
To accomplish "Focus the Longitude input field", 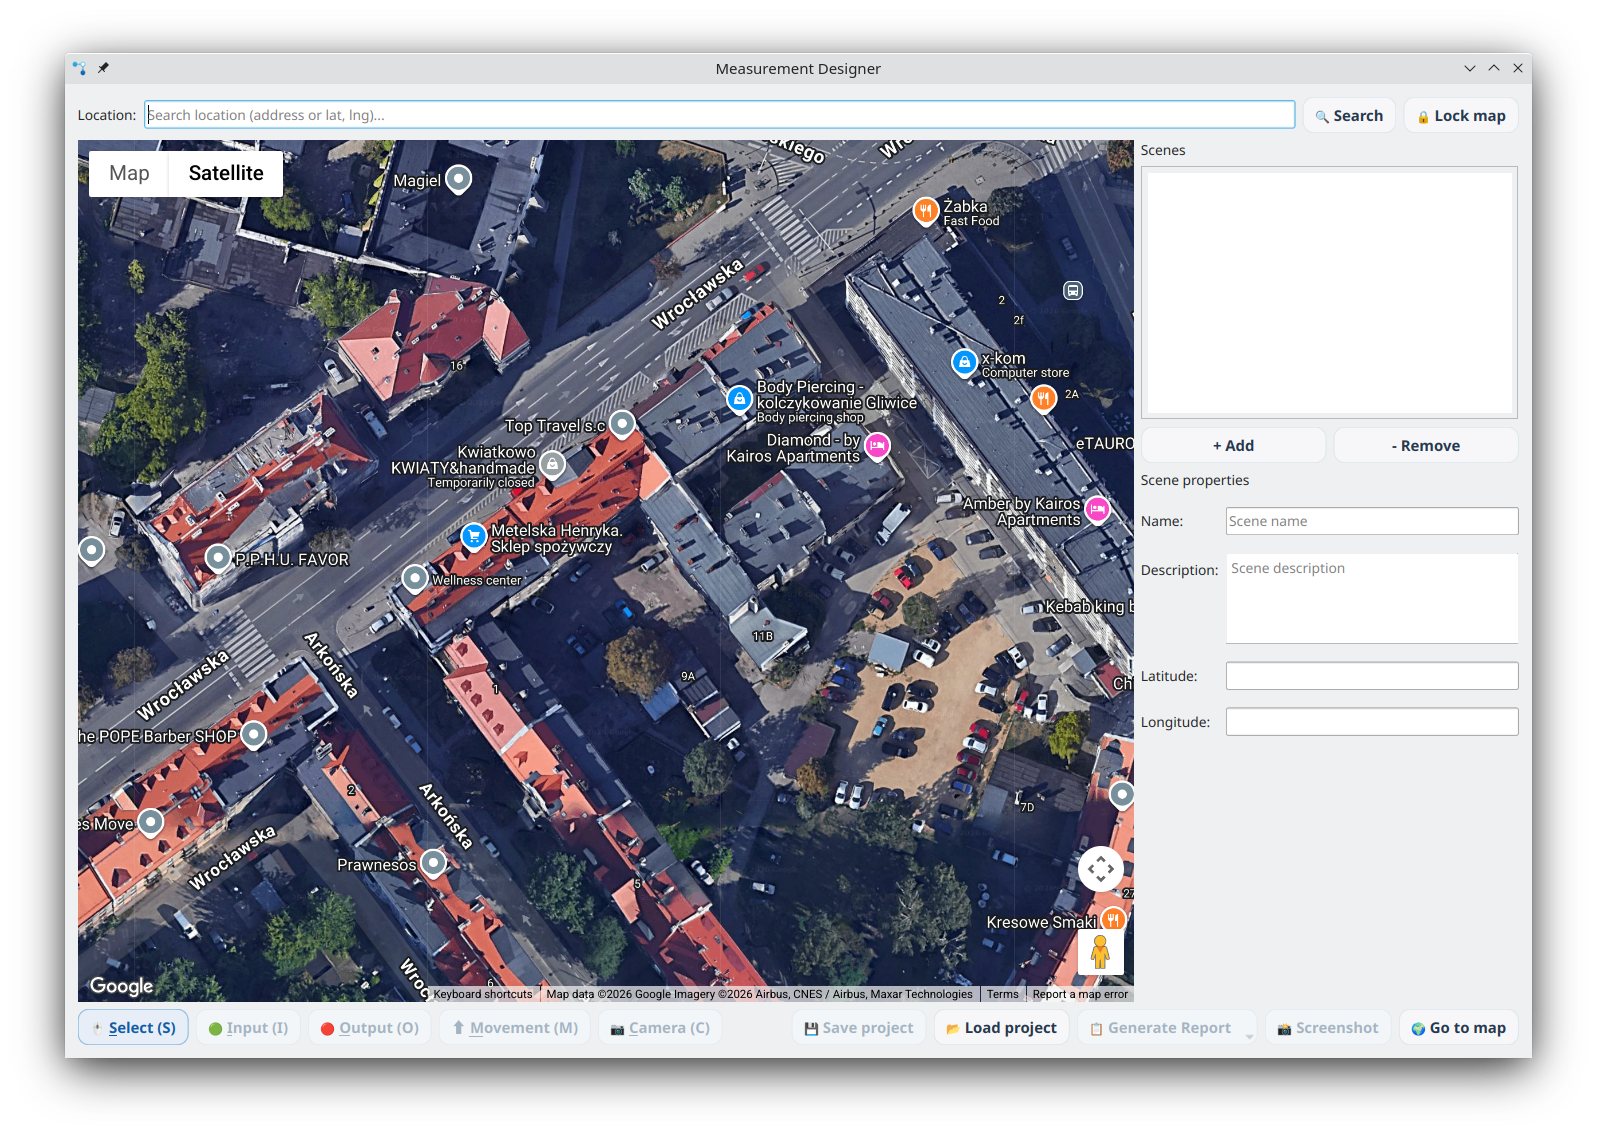I will coord(1372,722).
